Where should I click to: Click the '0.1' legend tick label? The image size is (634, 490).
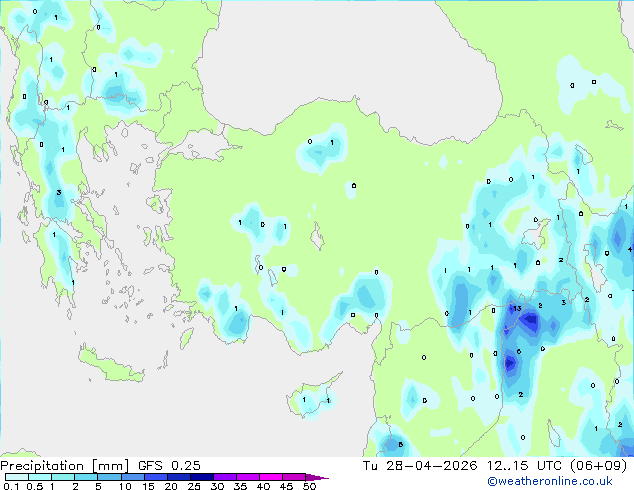(x=11, y=486)
